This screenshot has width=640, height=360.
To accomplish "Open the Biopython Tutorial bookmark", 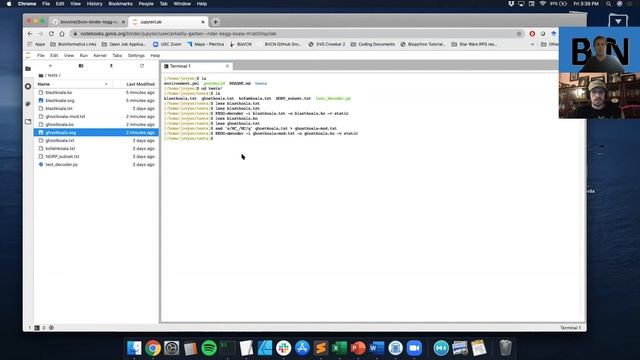I will 423,44.
